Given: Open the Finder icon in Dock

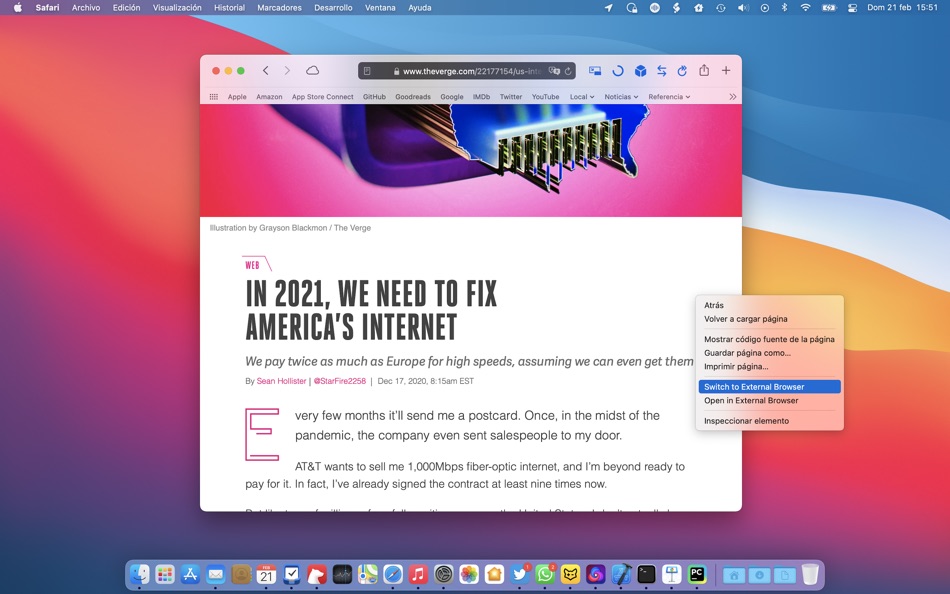Looking at the screenshot, I should (140, 574).
